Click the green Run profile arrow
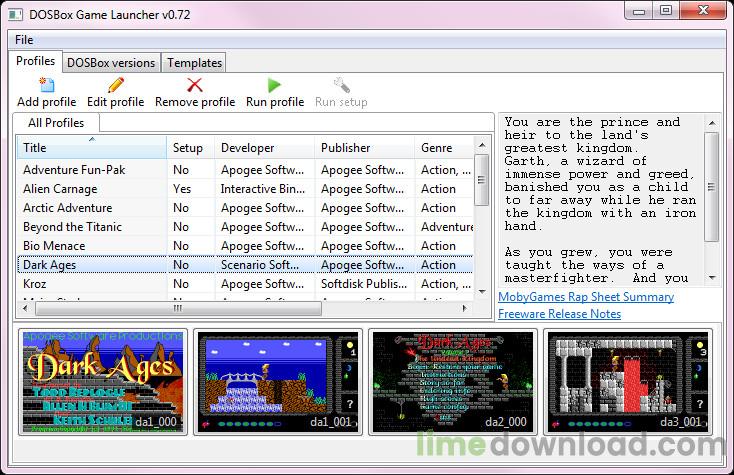The height and width of the screenshot is (475, 734). coord(274,85)
